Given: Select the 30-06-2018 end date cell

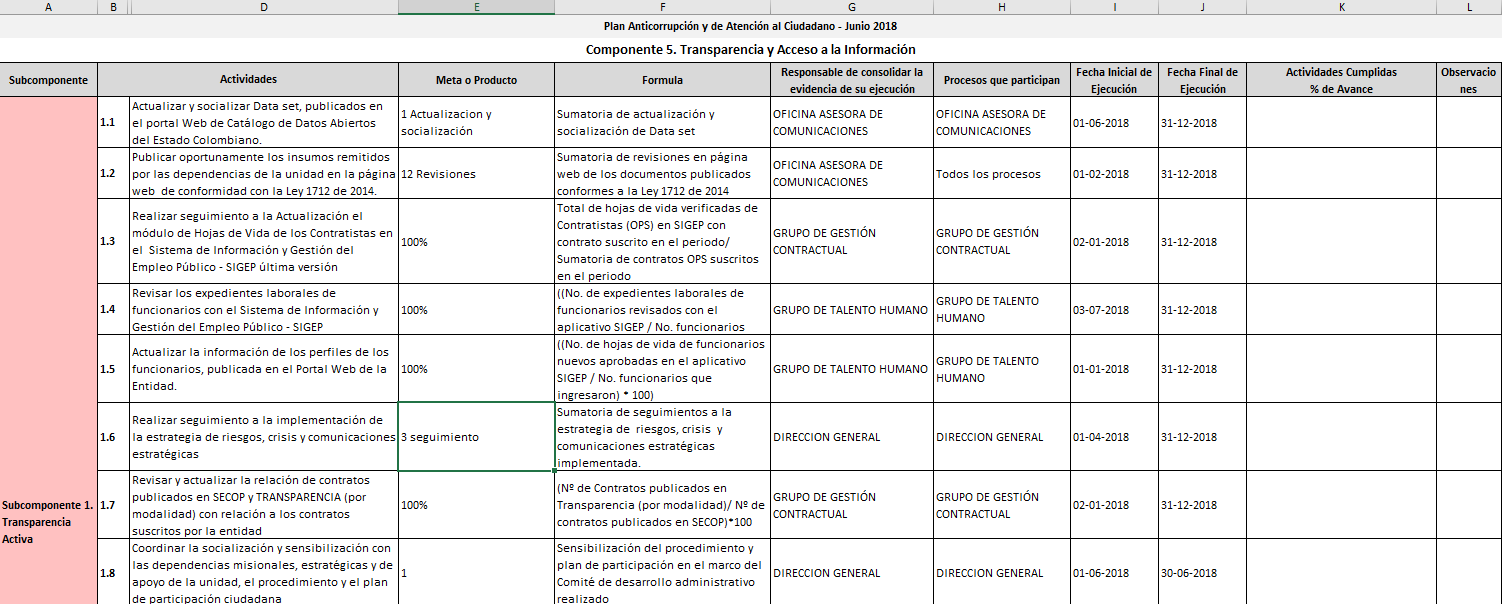Looking at the screenshot, I should (x=1201, y=573).
